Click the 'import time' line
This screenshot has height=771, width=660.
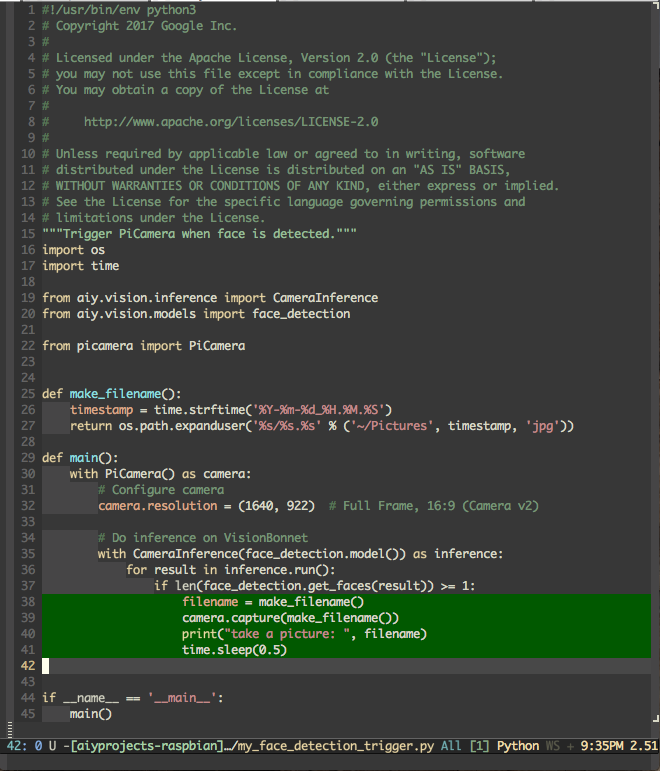(81, 266)
